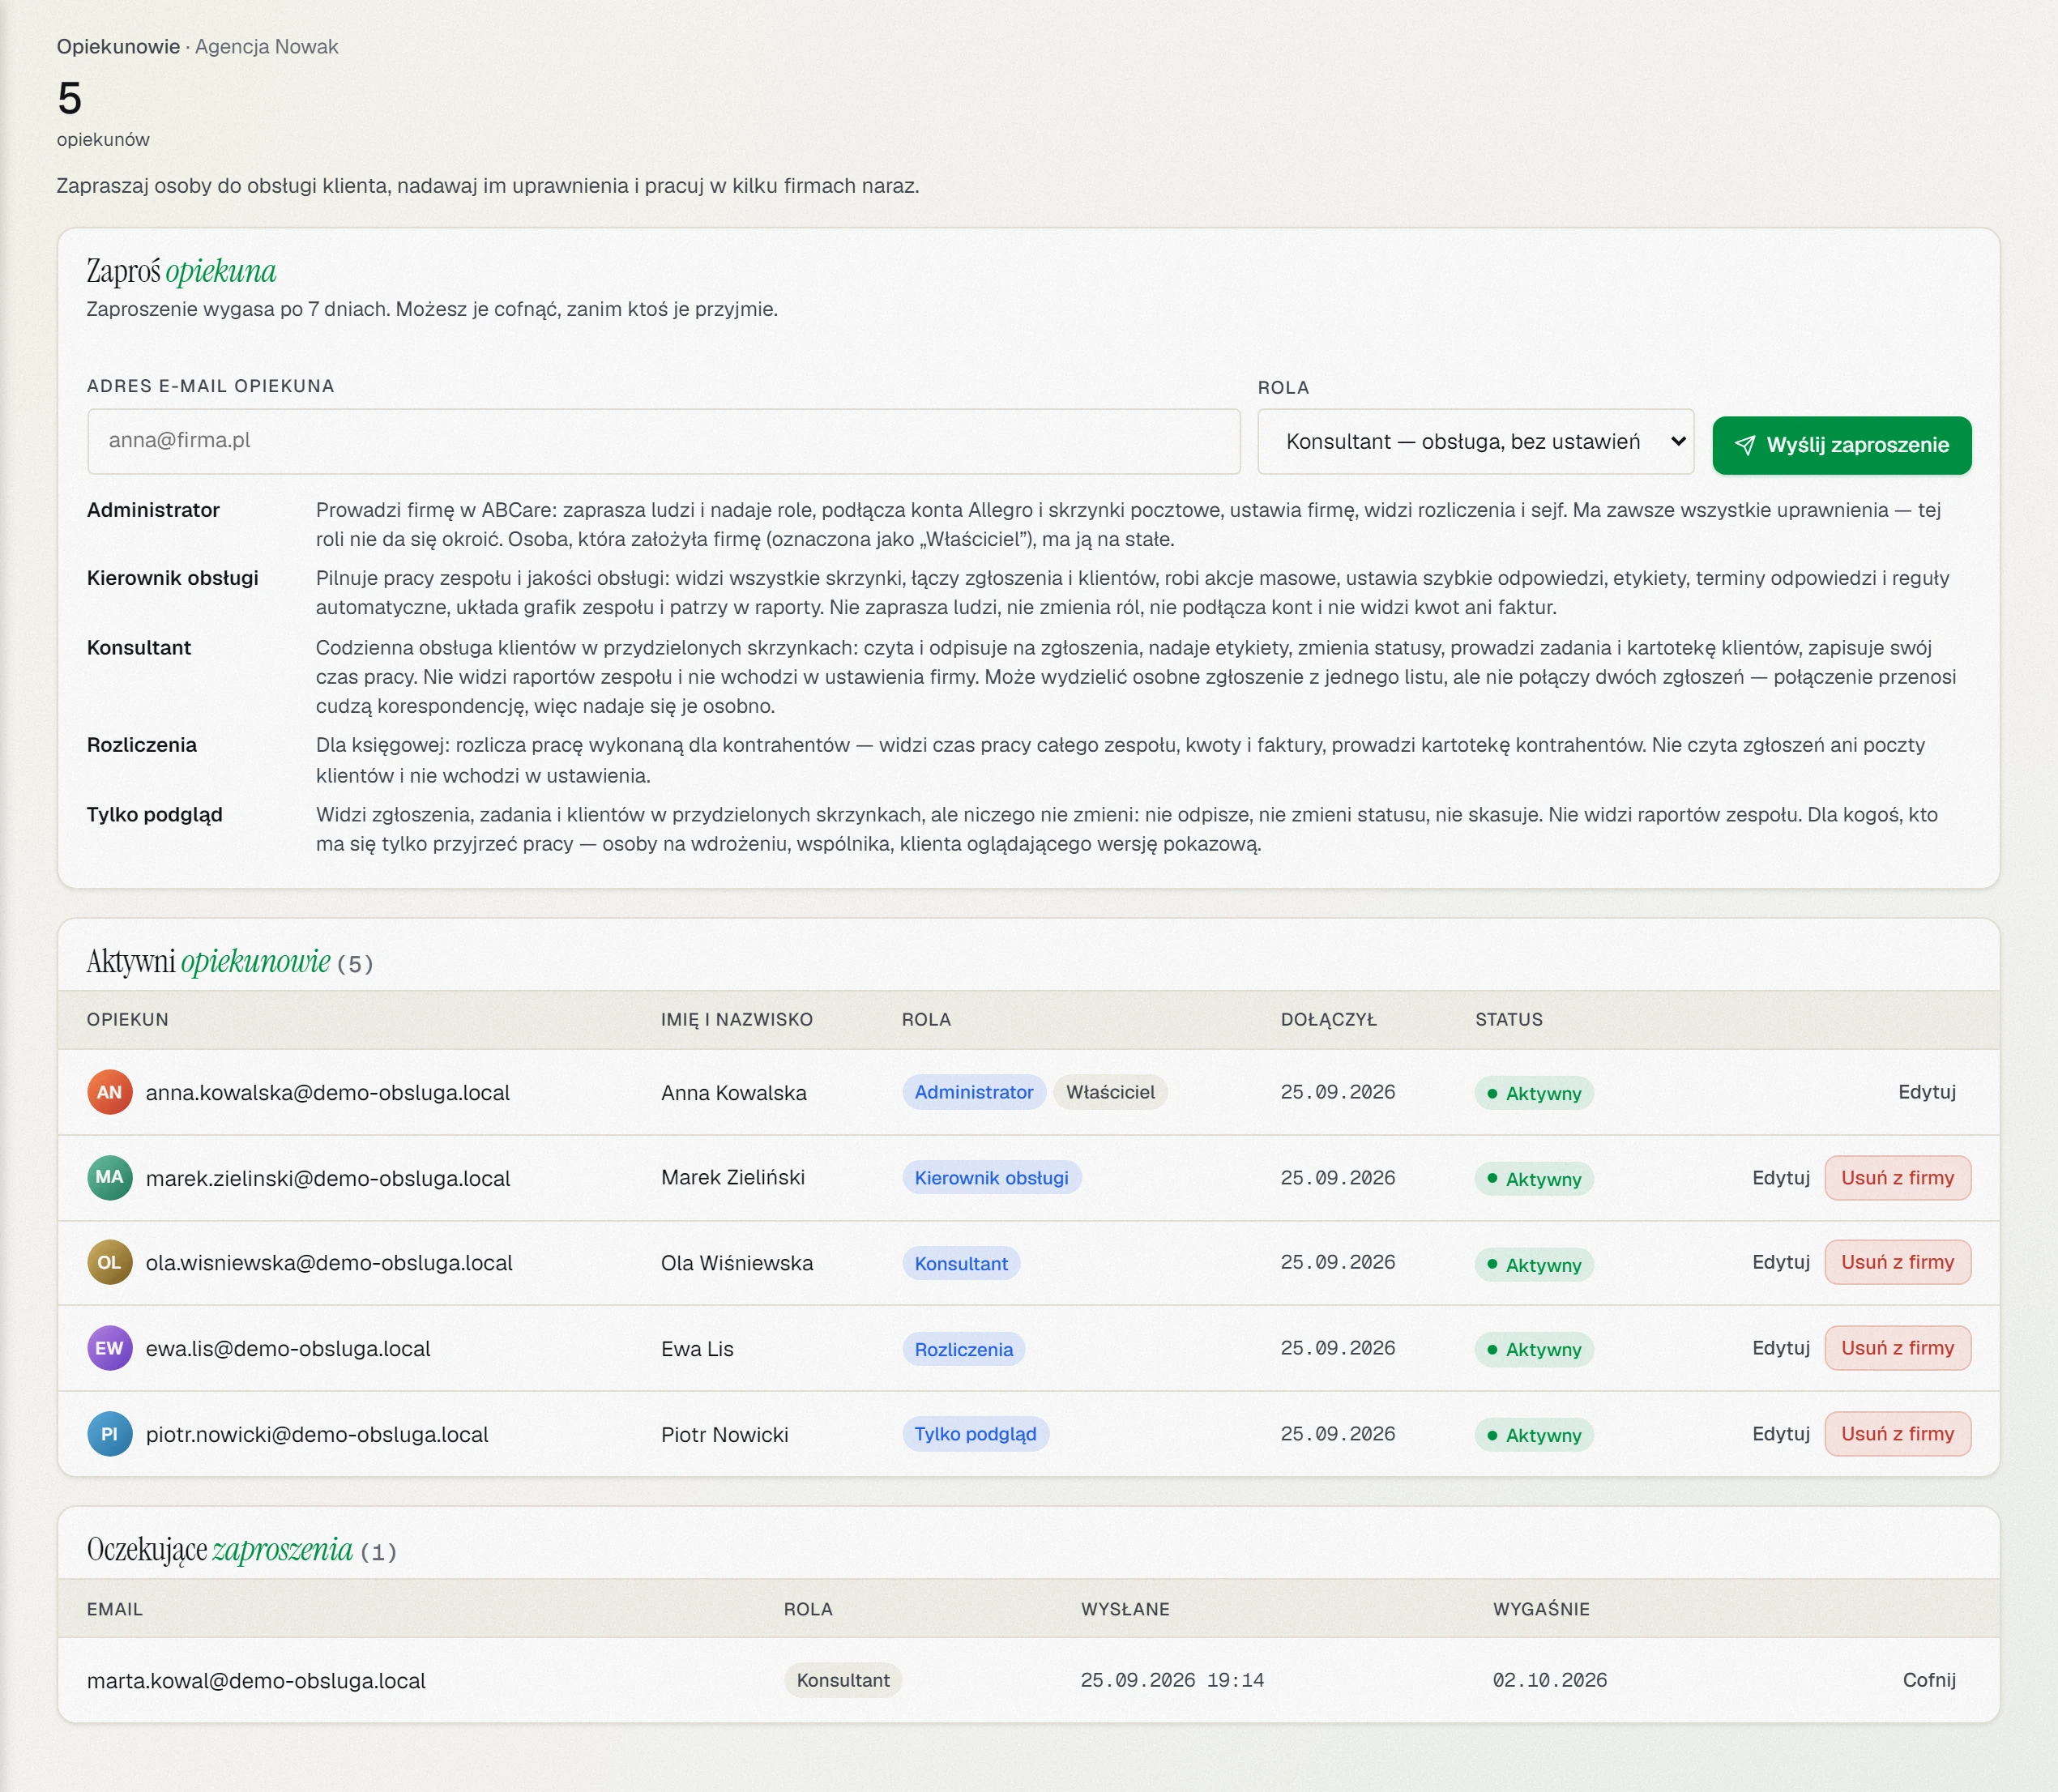Remove Piotr Nowicki from the company

pyautogui.click(x=1897, y=1434)
